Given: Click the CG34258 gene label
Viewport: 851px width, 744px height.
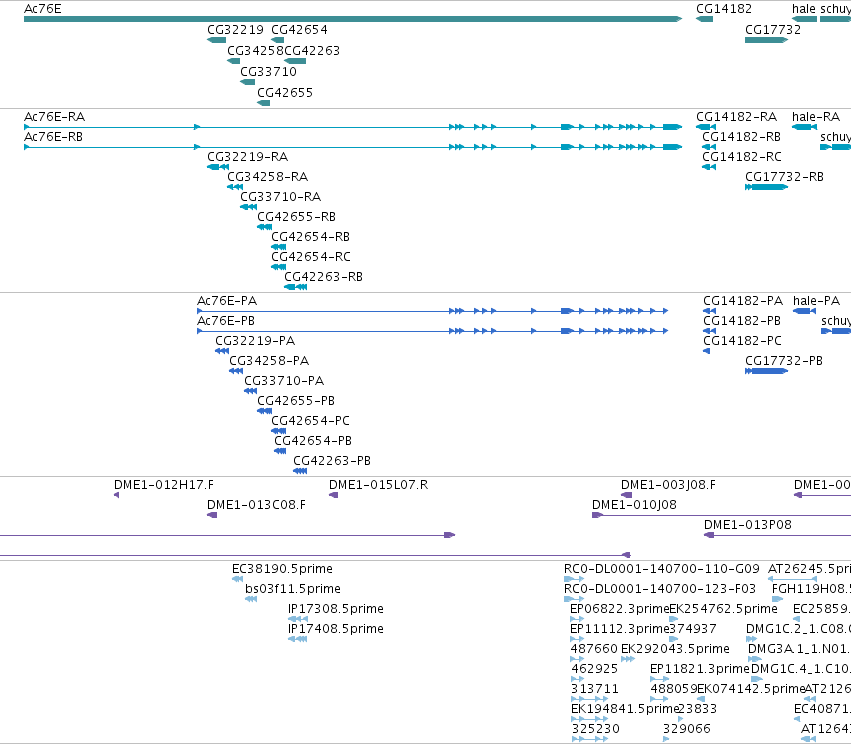Looking at the screenshot, I should coord(255,51).
